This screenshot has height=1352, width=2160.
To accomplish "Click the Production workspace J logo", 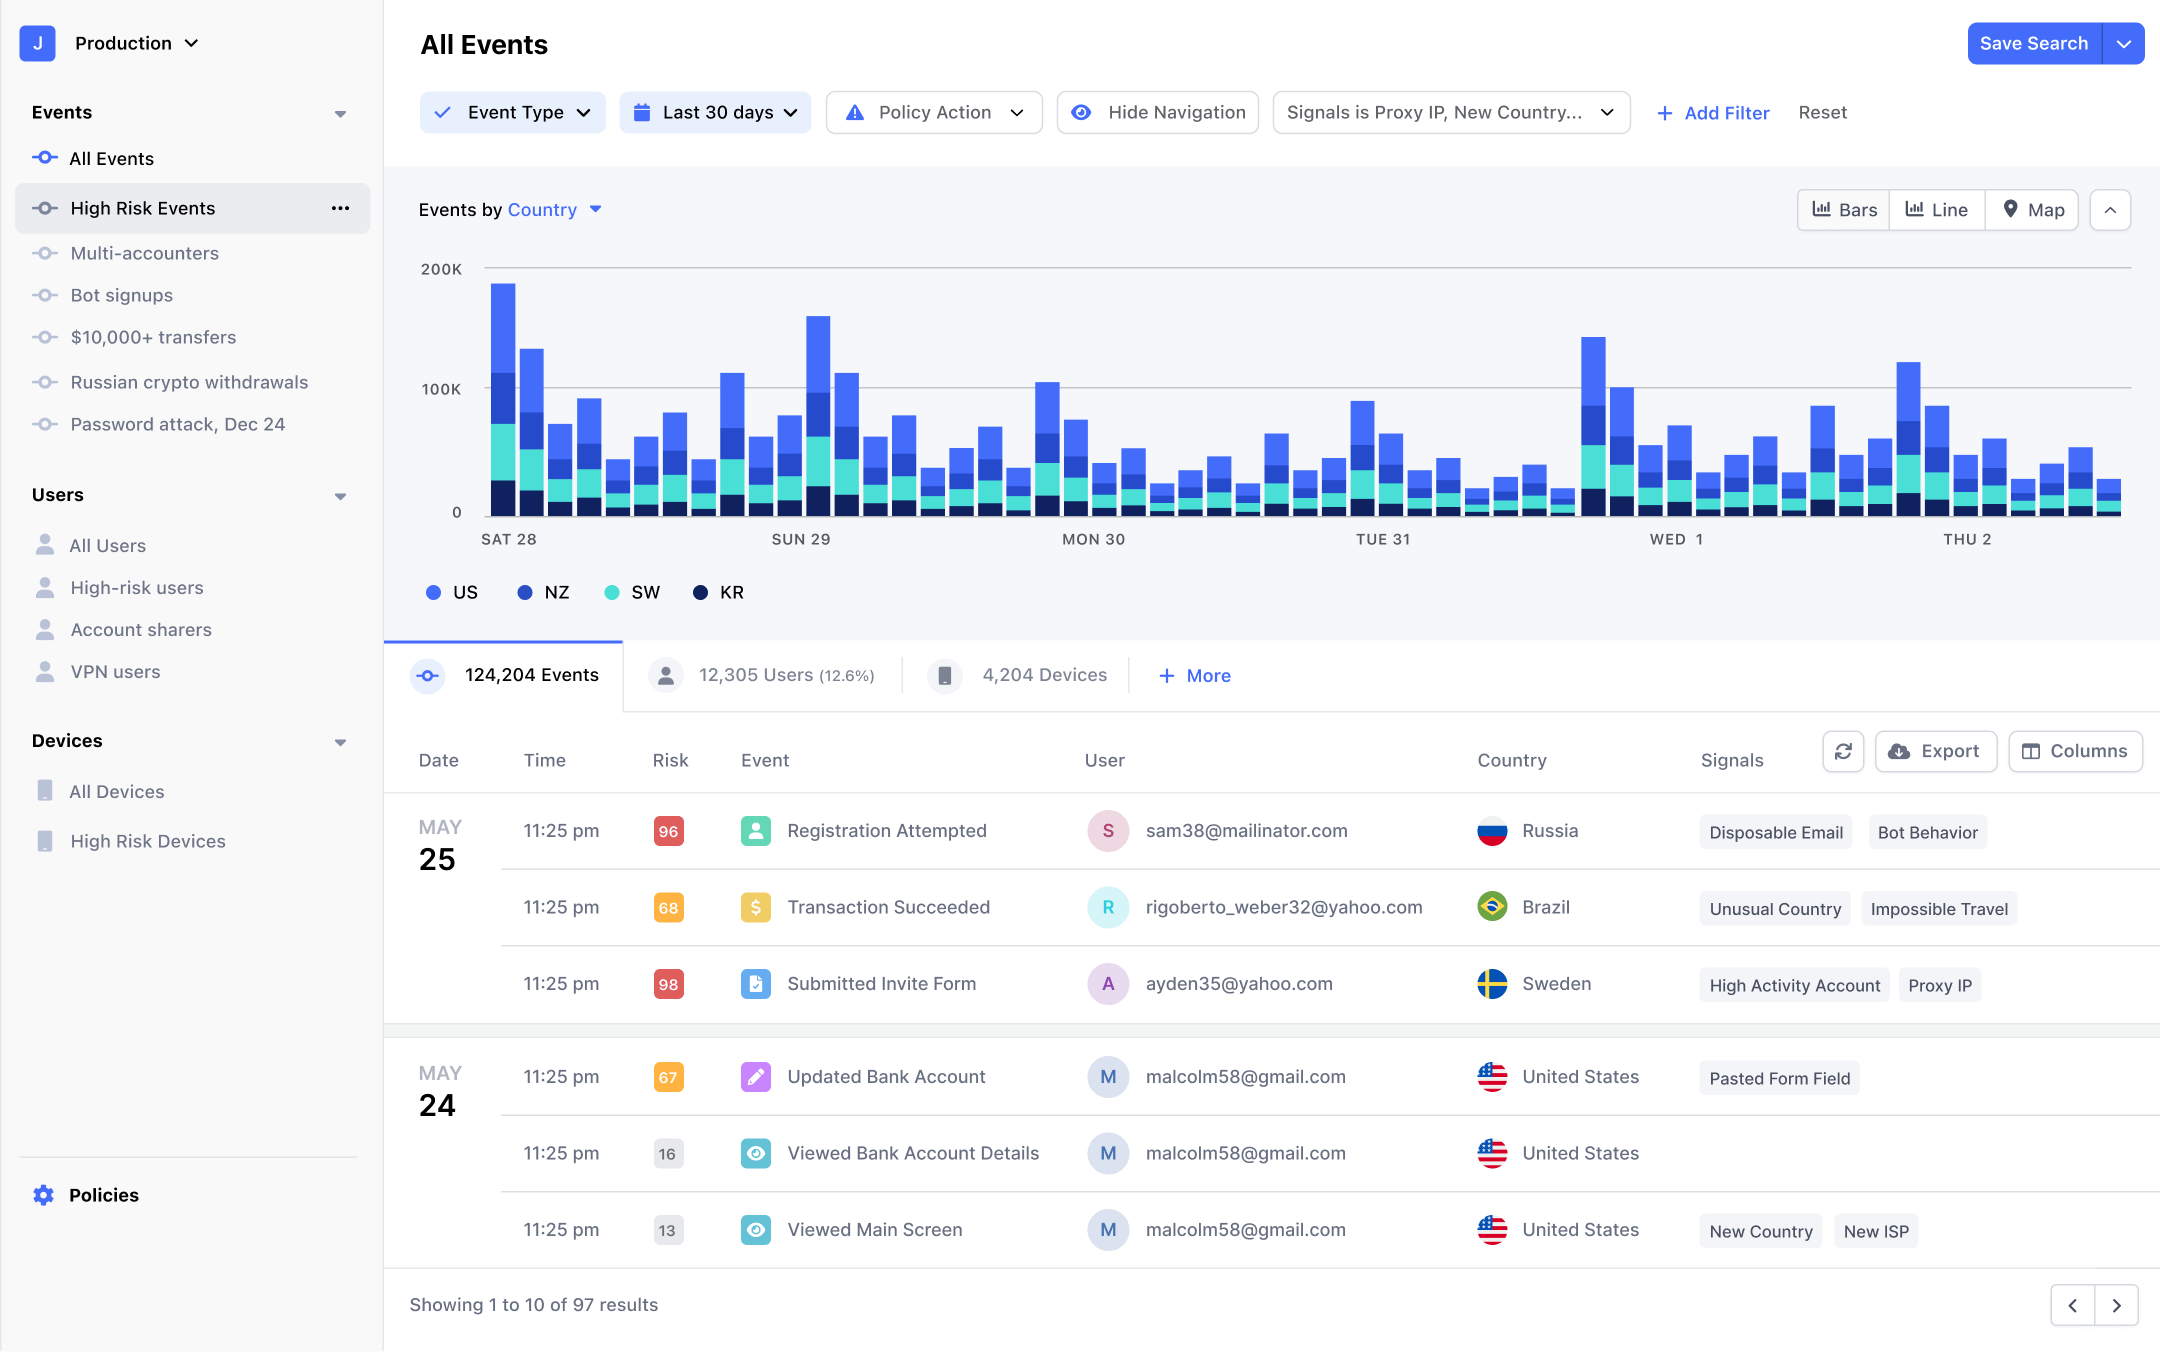I will pyautogui.click(x=37, y=43).
